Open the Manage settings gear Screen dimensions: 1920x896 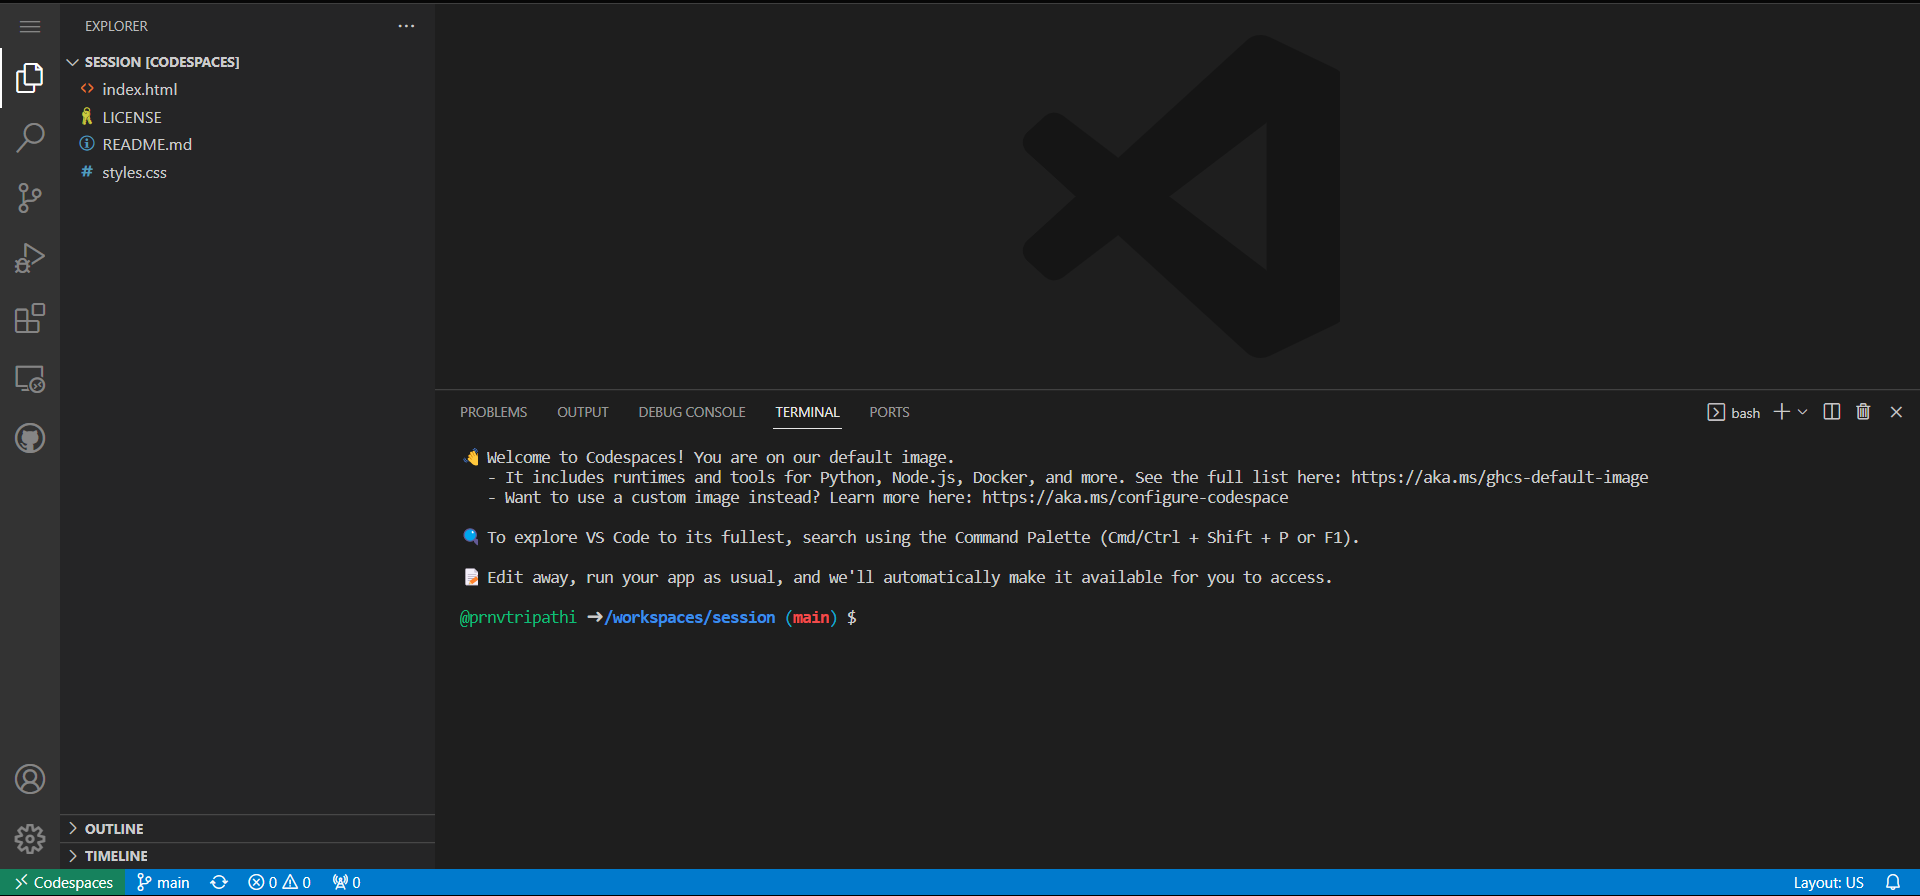click(30, 838)
